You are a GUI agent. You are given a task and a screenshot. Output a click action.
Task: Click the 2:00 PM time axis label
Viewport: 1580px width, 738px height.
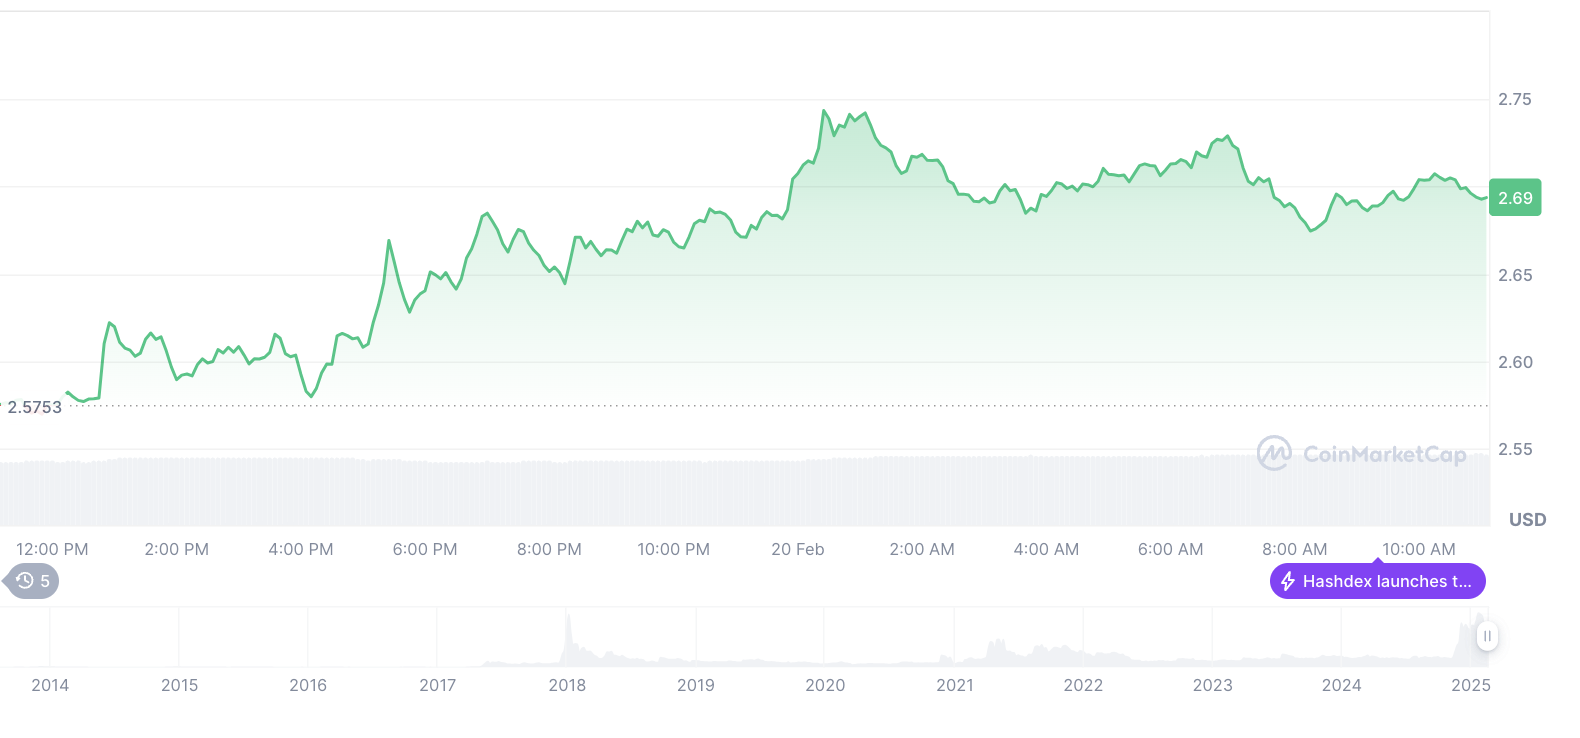pyautogui.click(x=177, y=549)
